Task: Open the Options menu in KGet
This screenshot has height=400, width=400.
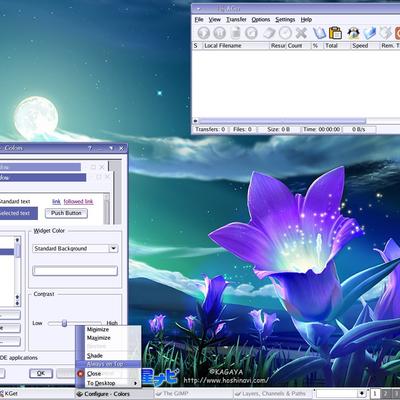Action: click(261, 20)
